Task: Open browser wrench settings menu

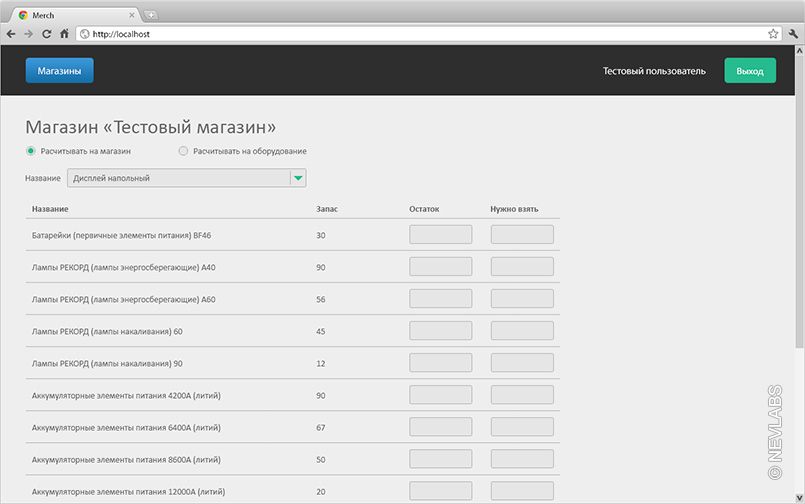Action: click(793, 33)
